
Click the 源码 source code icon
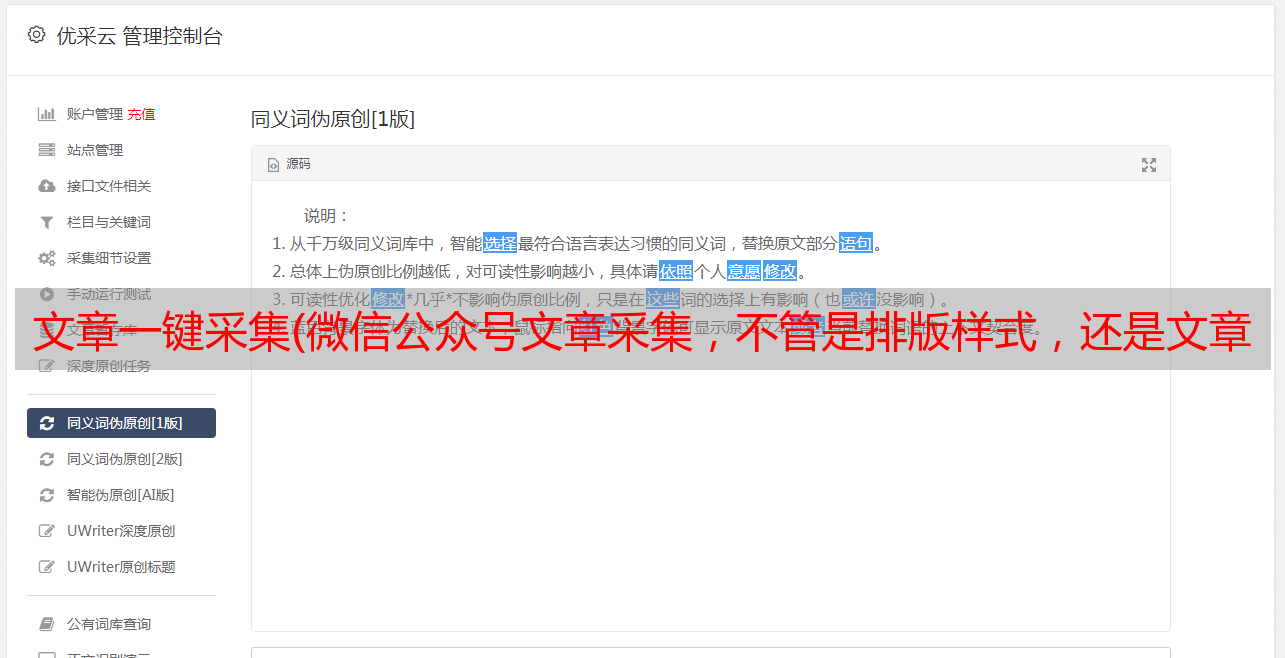click(x=273, y=165)
